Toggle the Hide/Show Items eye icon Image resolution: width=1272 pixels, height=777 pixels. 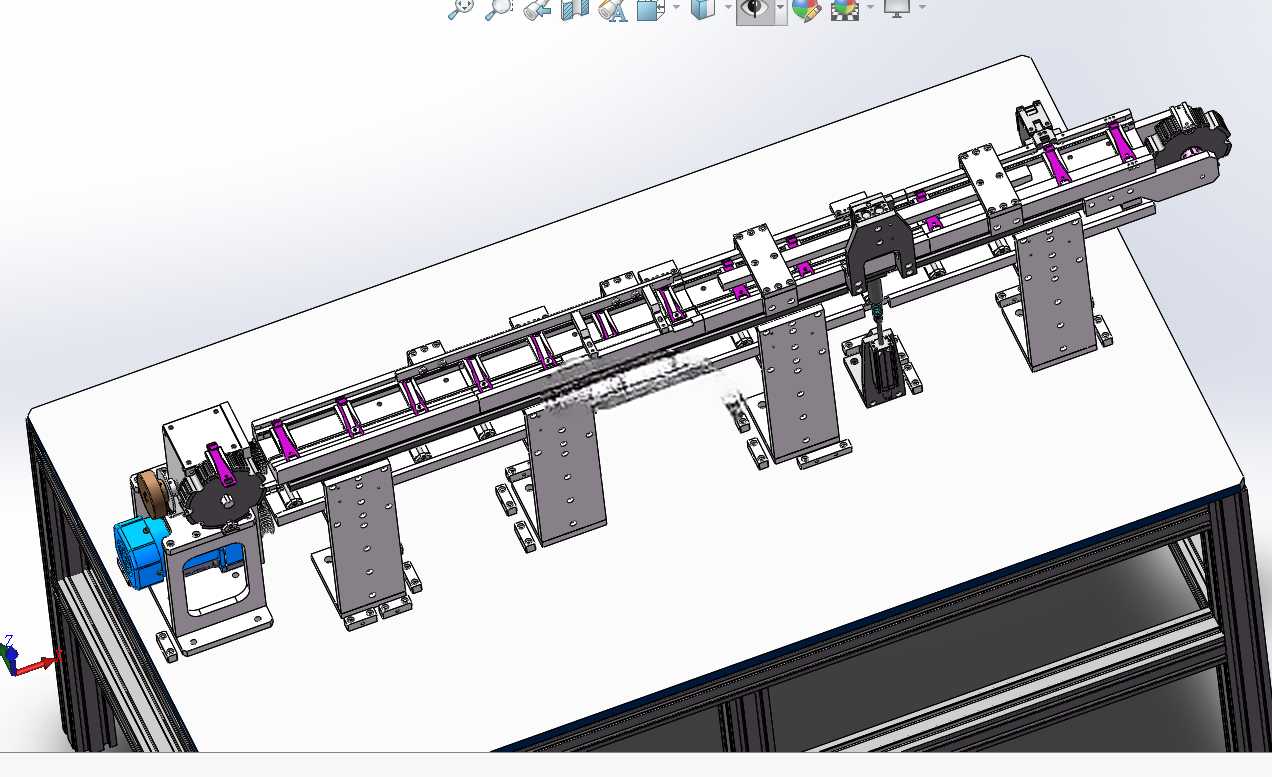click(x=754, y=9)
